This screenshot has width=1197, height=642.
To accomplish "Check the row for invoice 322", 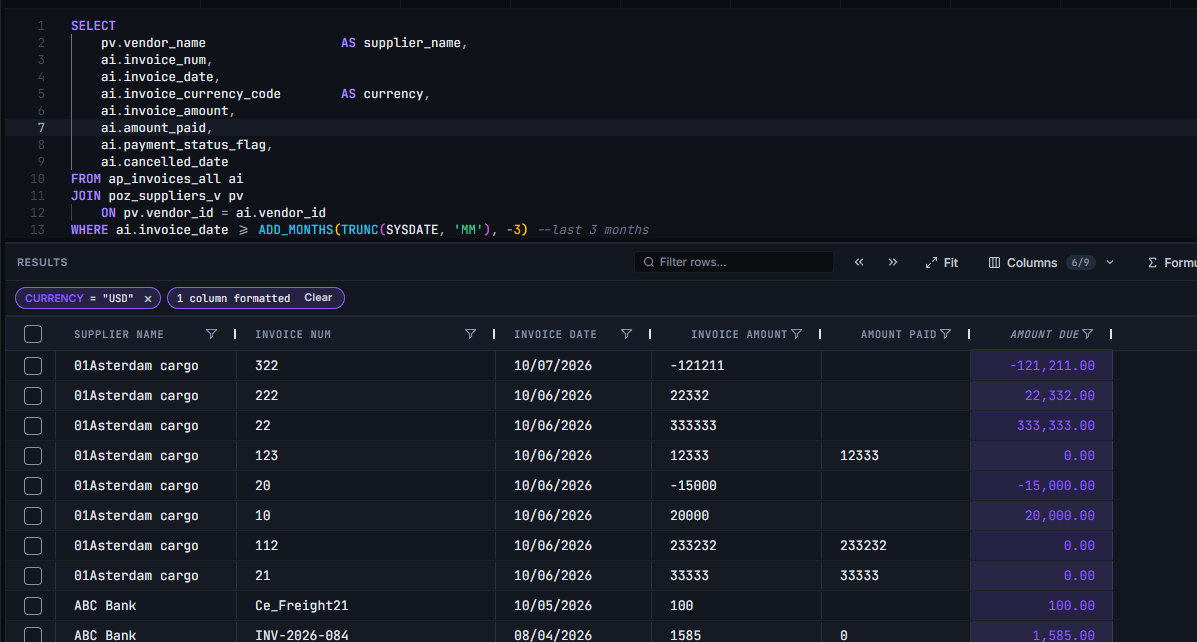I will [33, 366].
